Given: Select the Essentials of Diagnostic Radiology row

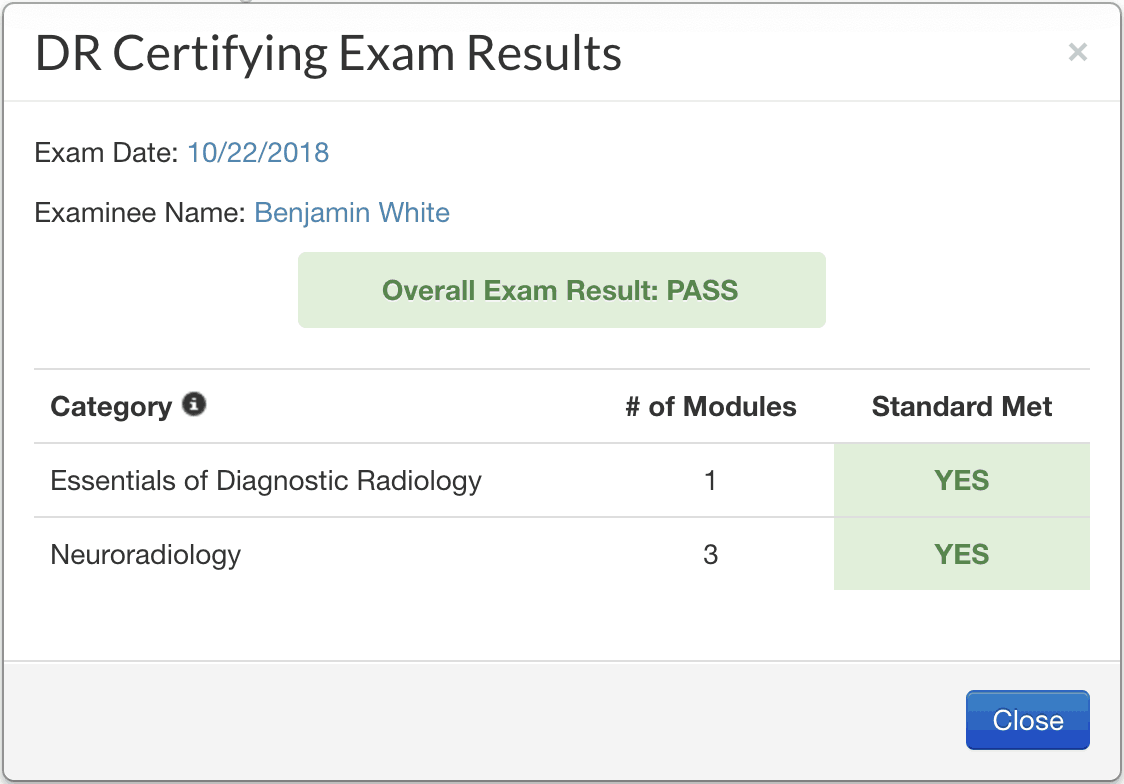Looking at the screenshot, I should pyautogui.click(x=266, y=481).
